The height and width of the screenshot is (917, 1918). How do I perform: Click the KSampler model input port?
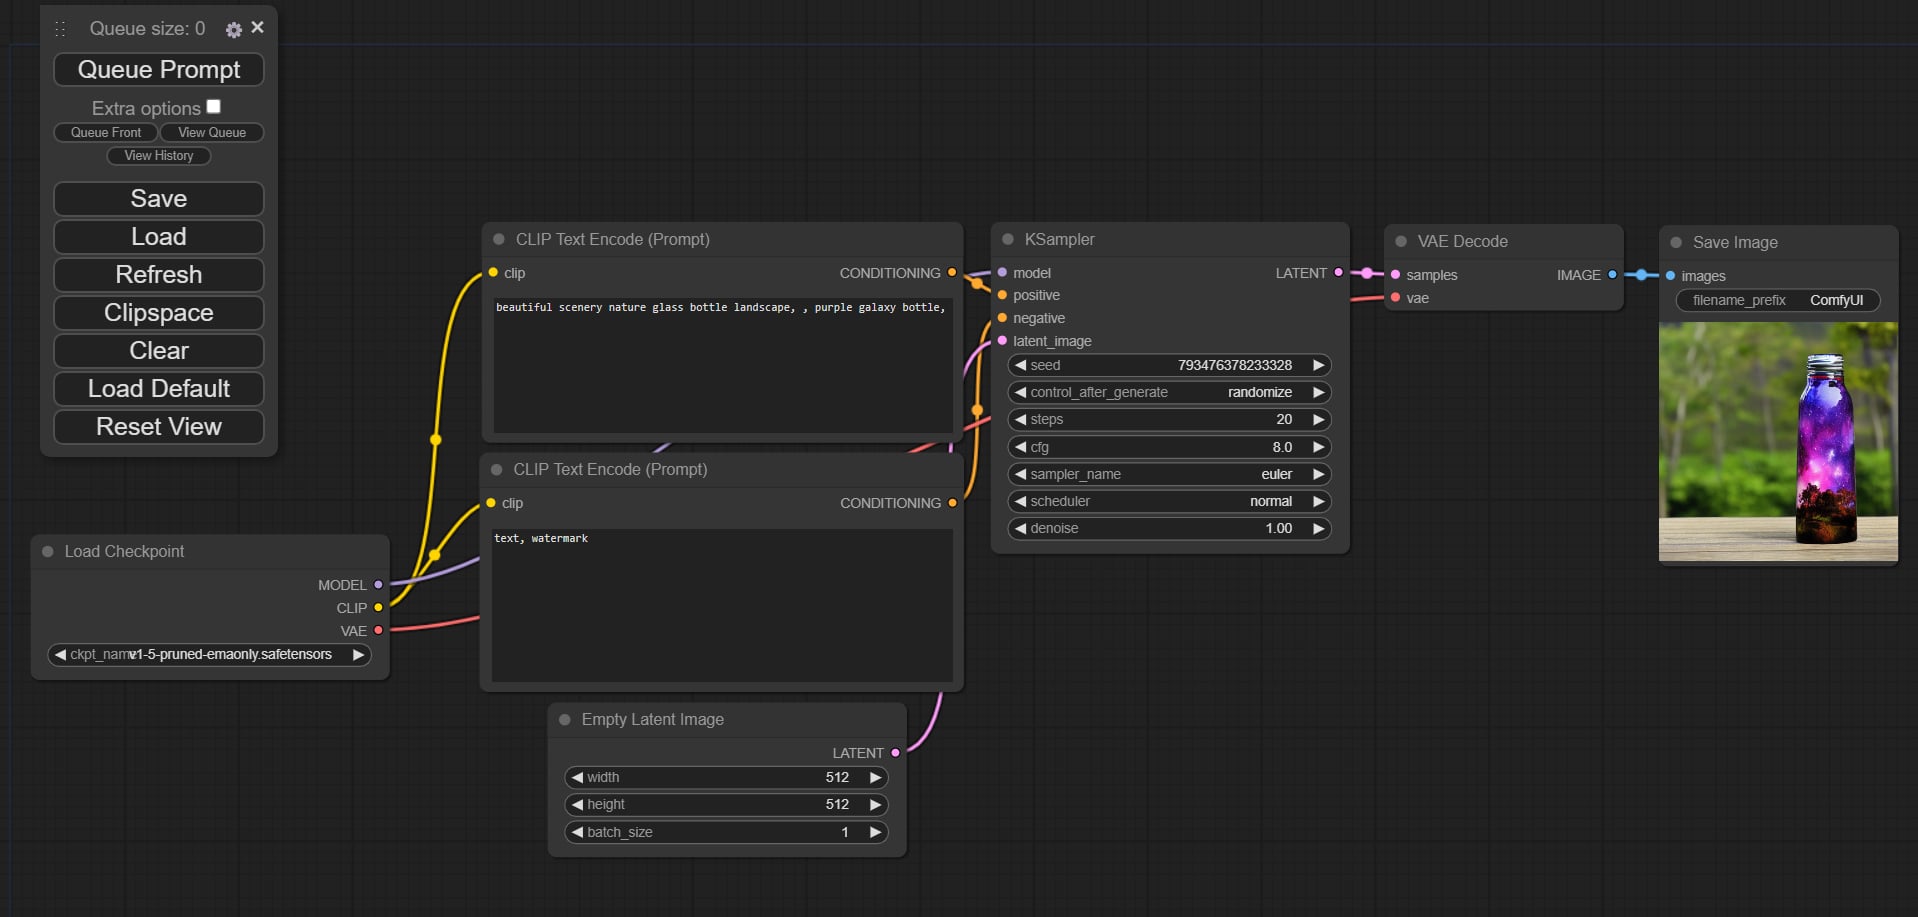(1002, 272)
